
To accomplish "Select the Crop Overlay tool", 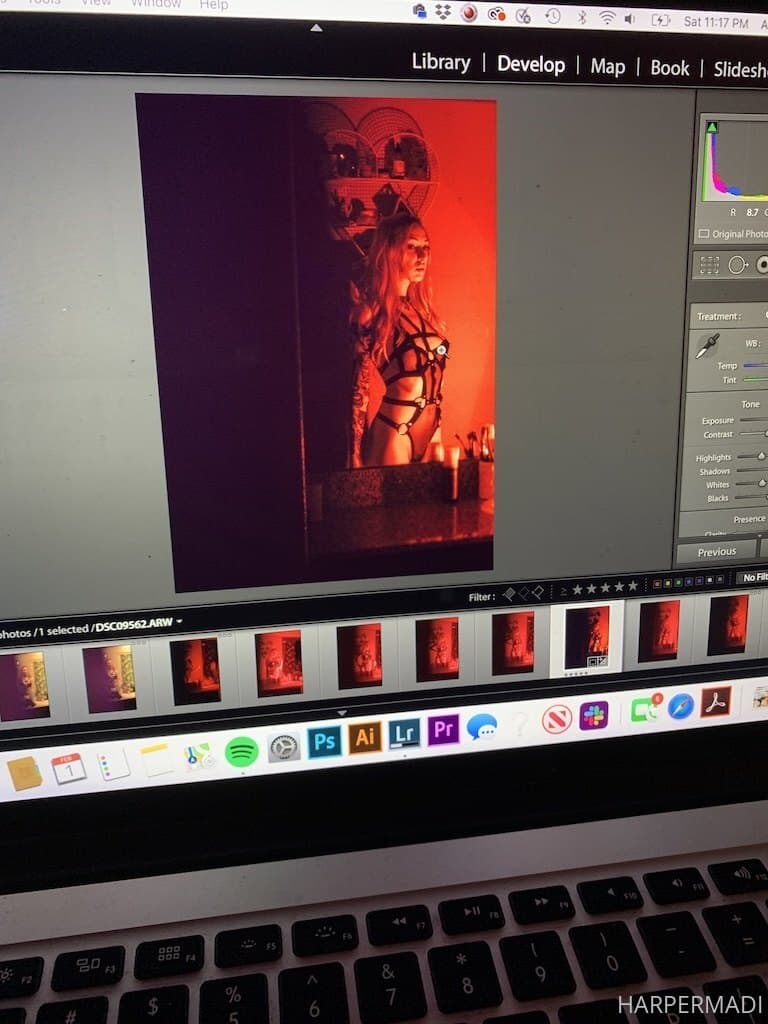I will tap(710, 264).
